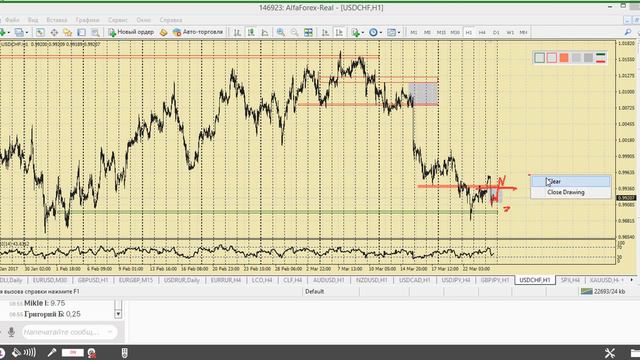The height and width of the screenshot is (360, 640).
Task: Click the speaker audio icon in bottom bar
Action: click(x=17, y=353)
